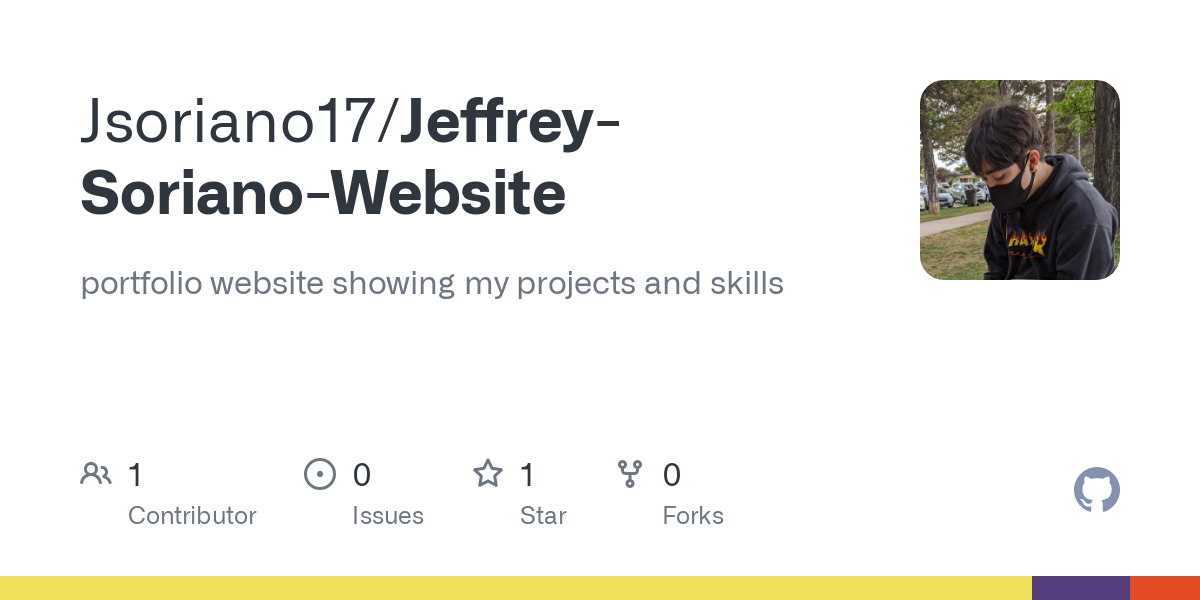Click the forks count number 0
The image size is (1200, 600).
pos(672,475)
